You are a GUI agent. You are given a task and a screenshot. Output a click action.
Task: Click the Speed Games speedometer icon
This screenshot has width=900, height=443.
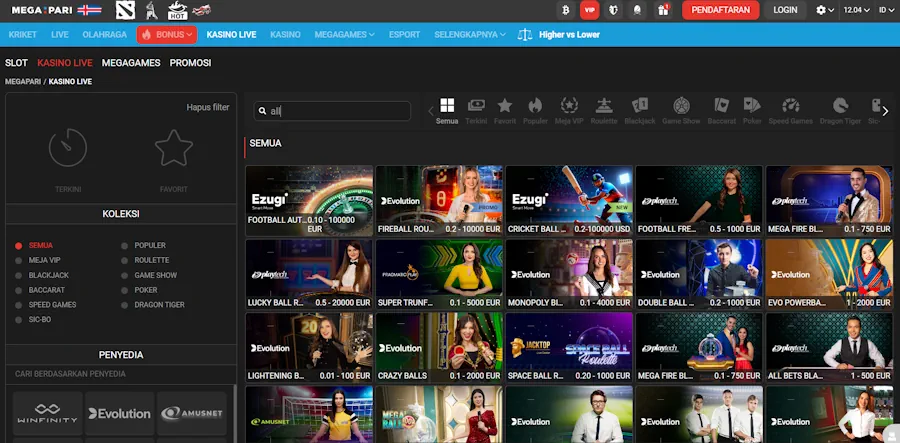coord(791,106)
